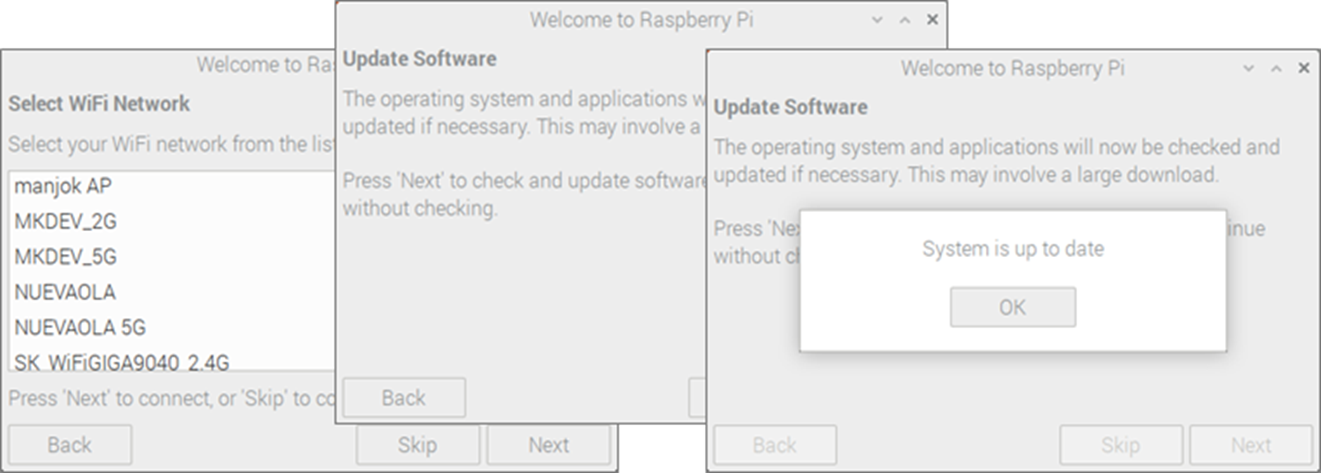Click the 'Update Software' heading in the middle window
The image size is (1321, 473).
420,59
